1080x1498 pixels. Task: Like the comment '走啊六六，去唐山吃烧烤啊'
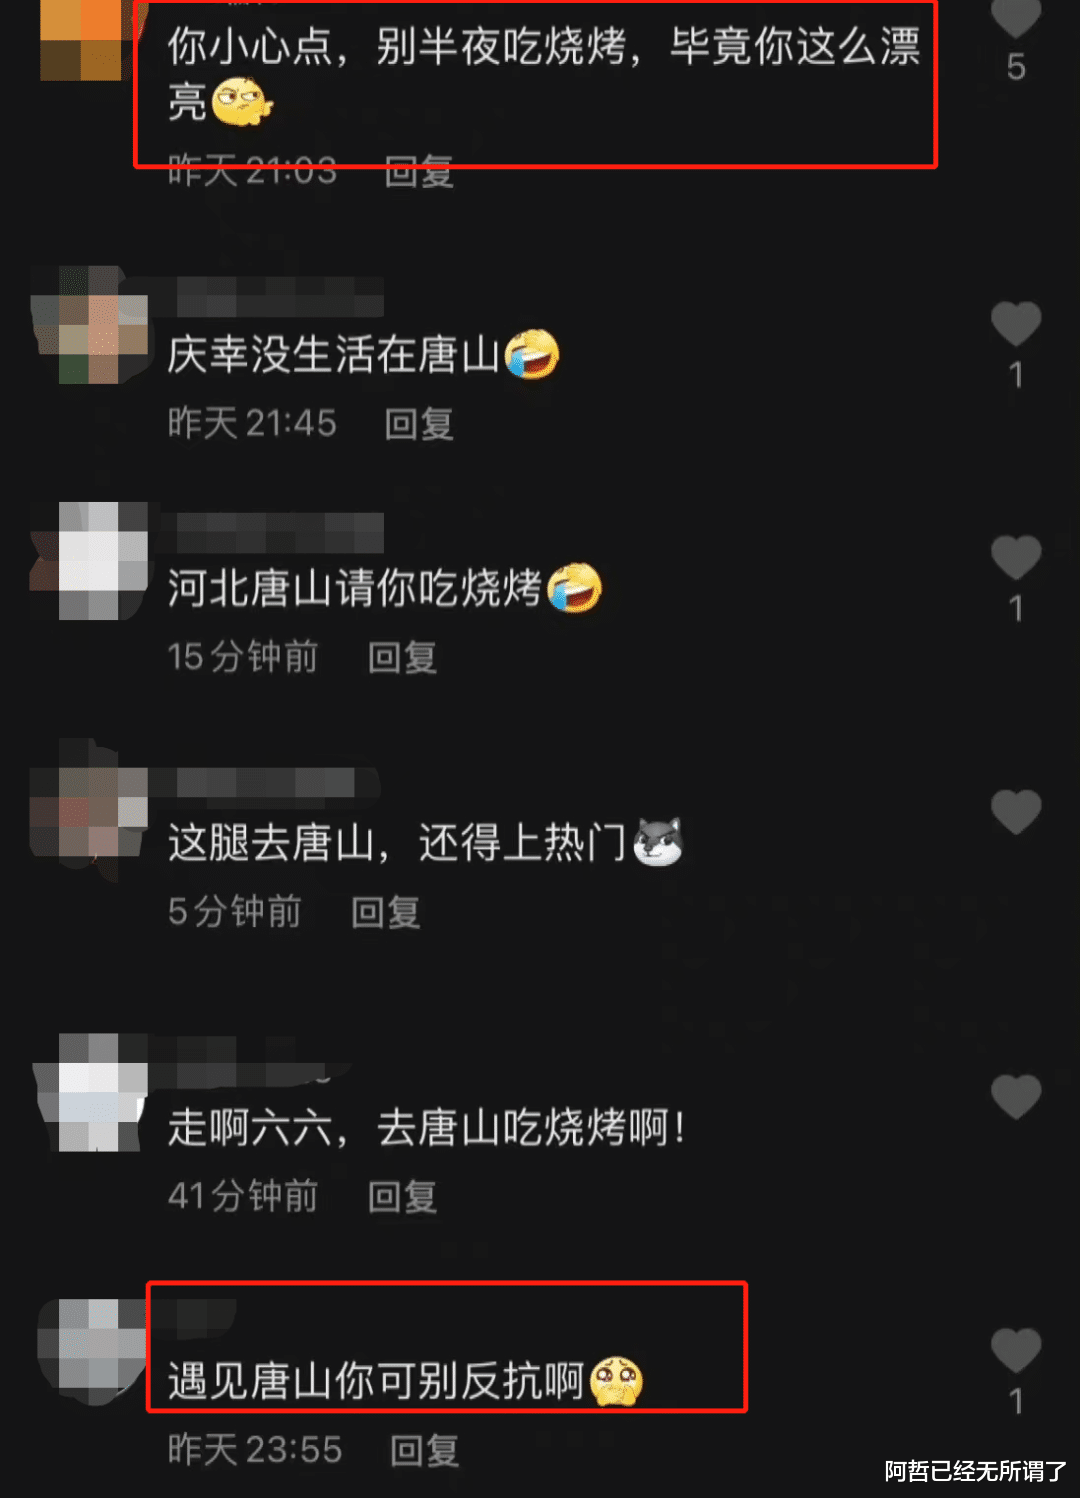pos(1016,1097)
